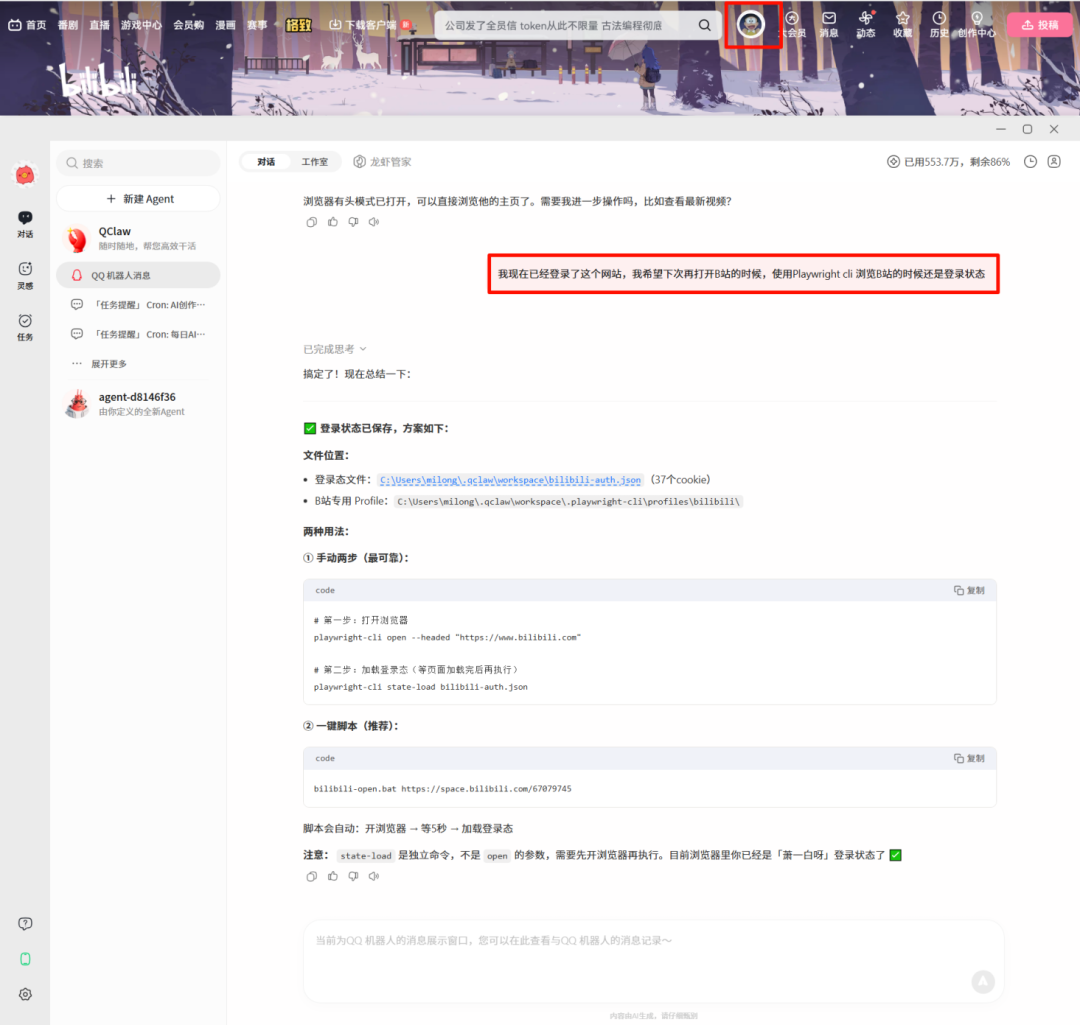The image size is (1080, 1025).
Task: Switch to the 对话 tab
Action: [x=266, y=162]
